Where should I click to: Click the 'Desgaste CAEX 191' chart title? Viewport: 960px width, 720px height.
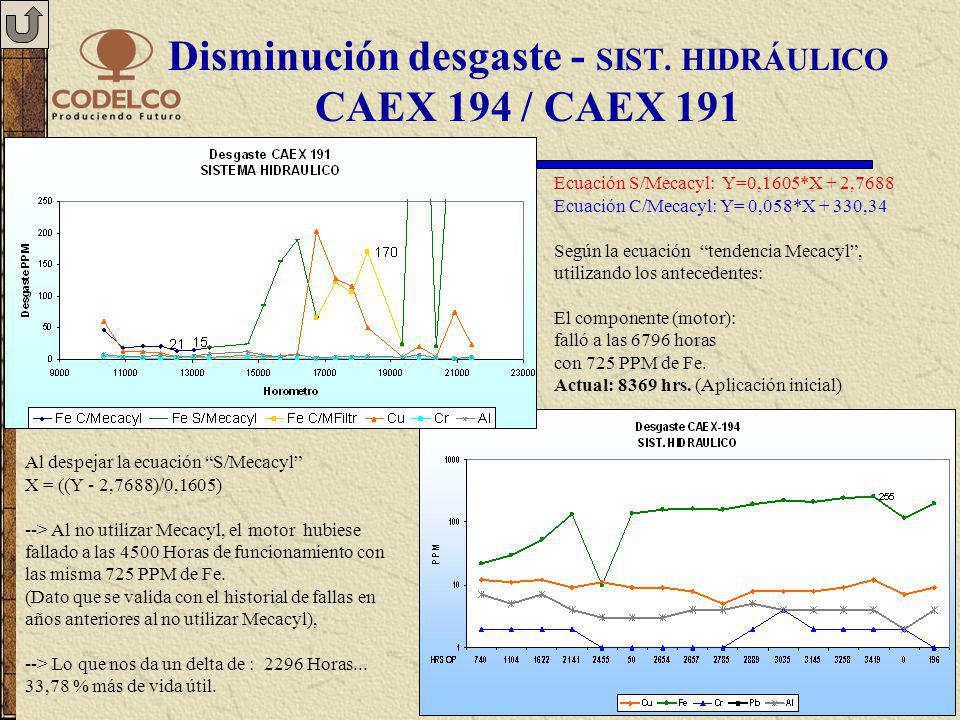coord(269,155)
